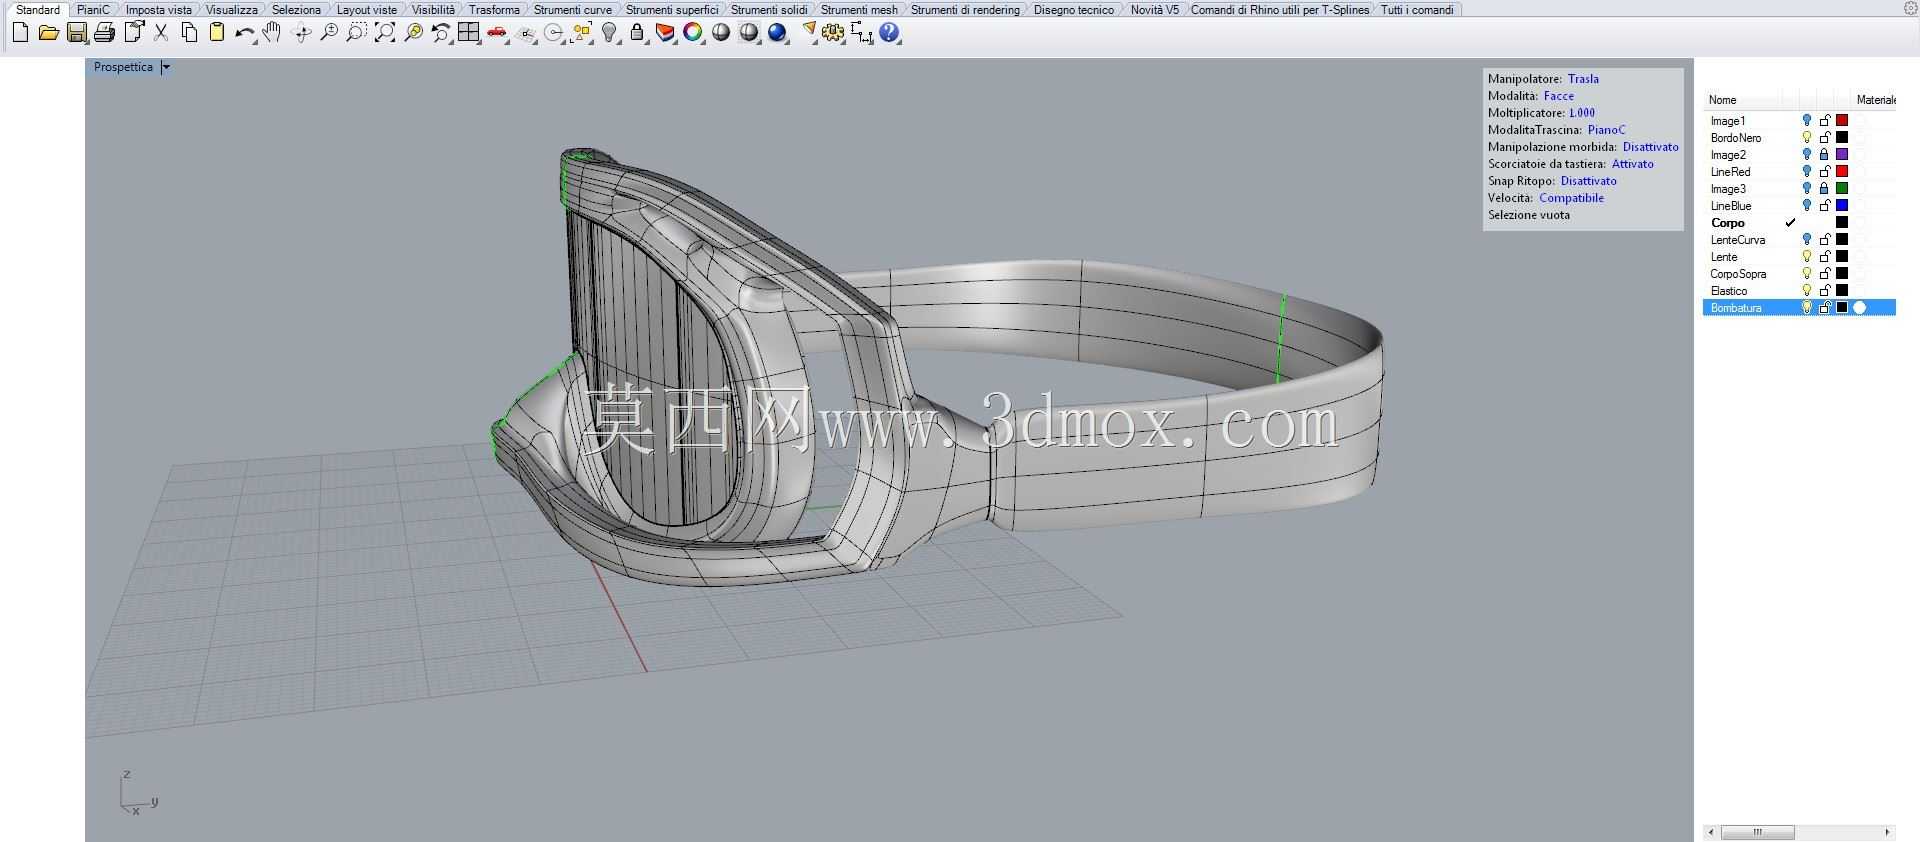Screen dimensions: 1920x842
Task: Click the padlock Lock objects icon
Action: tap(637, 33)
